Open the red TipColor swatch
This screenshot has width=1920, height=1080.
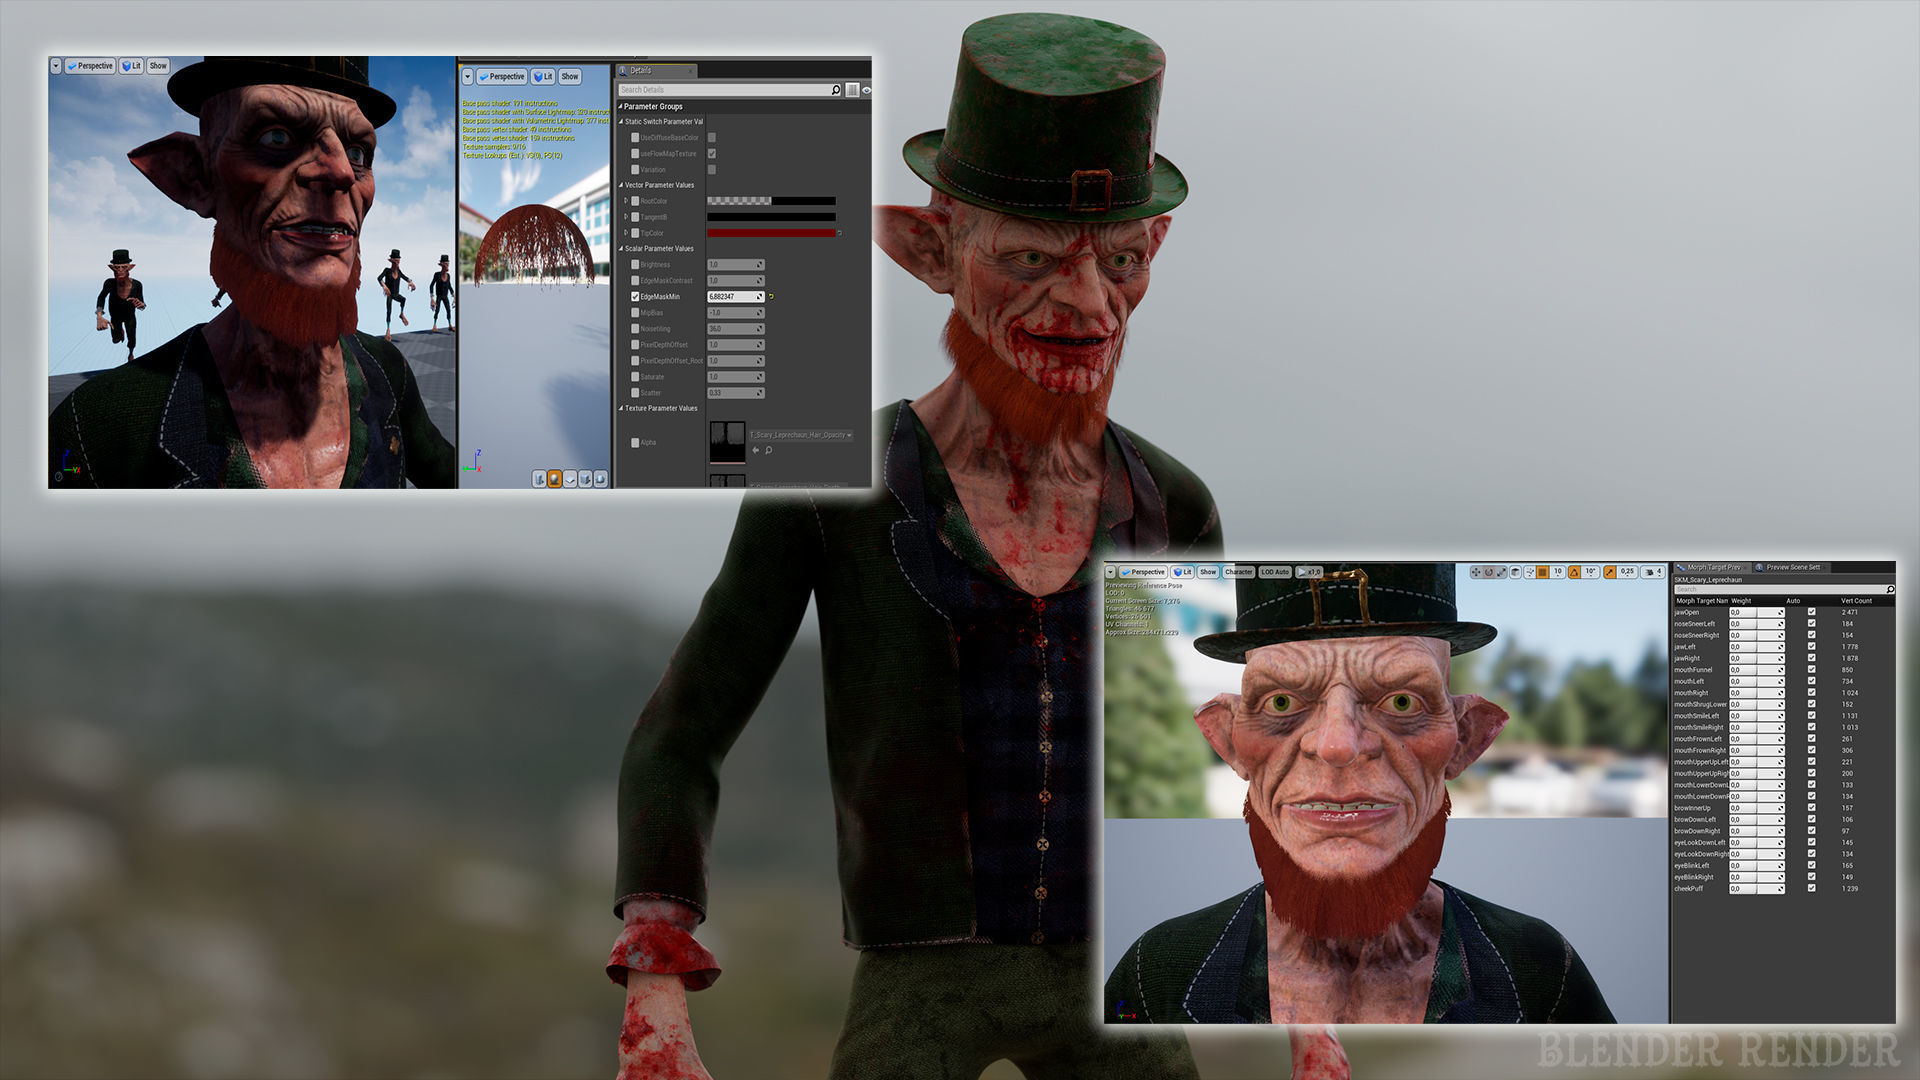point(771,233)
